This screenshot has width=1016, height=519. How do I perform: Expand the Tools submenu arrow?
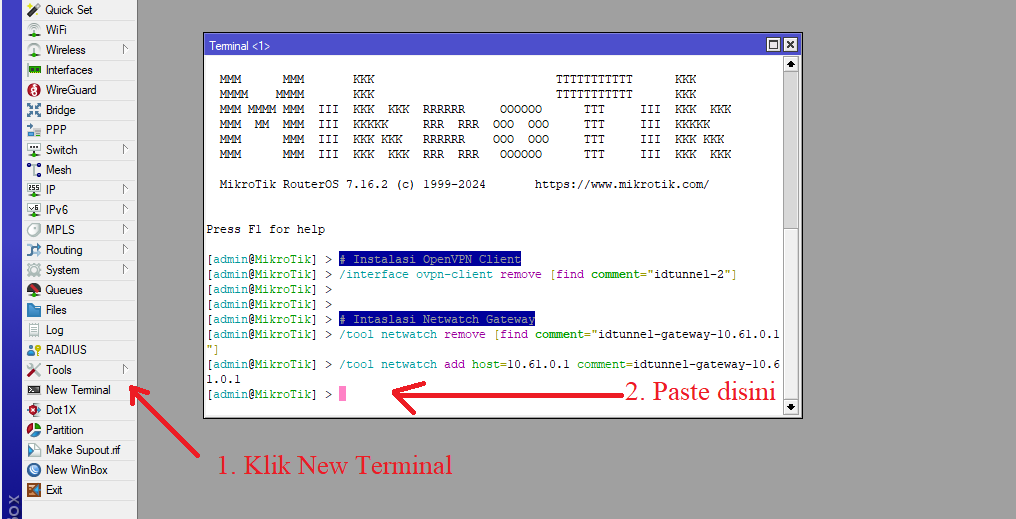tap(125, 369)
